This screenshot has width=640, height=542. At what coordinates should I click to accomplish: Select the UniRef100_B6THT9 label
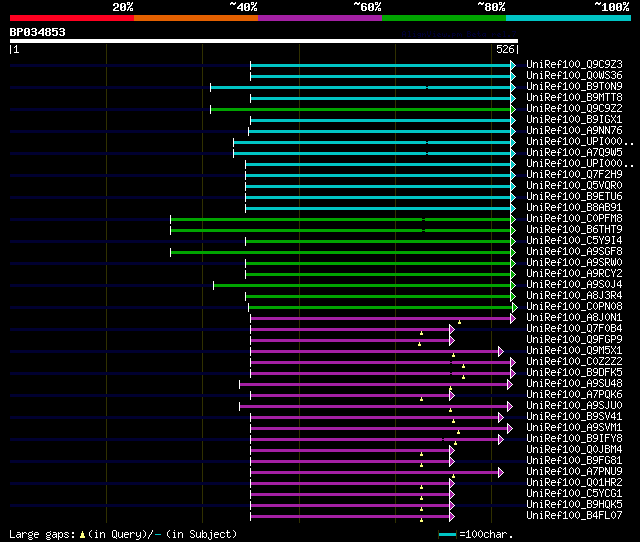[574, 230]
